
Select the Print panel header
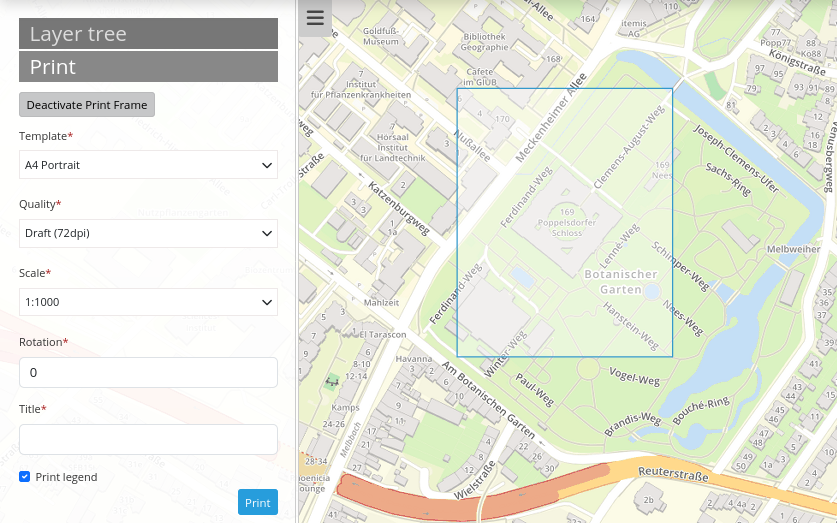(x=148, y=67)
